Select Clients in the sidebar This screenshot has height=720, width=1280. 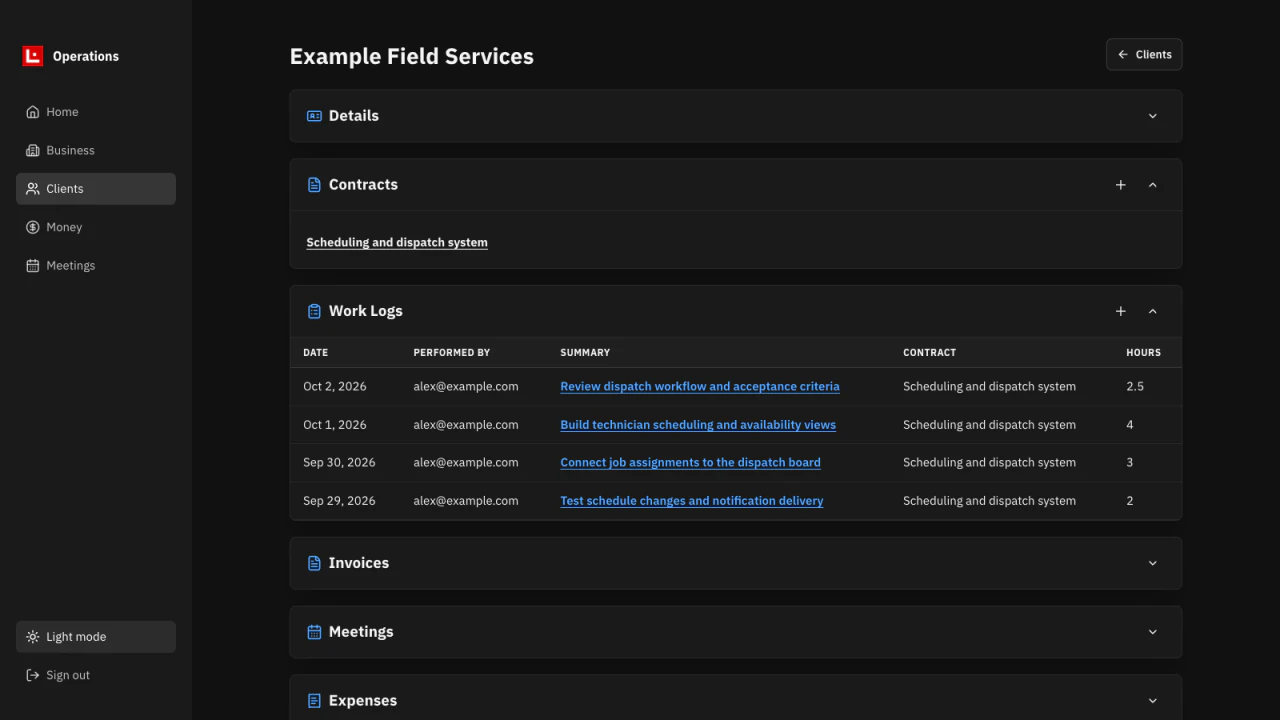click(96, 189)
